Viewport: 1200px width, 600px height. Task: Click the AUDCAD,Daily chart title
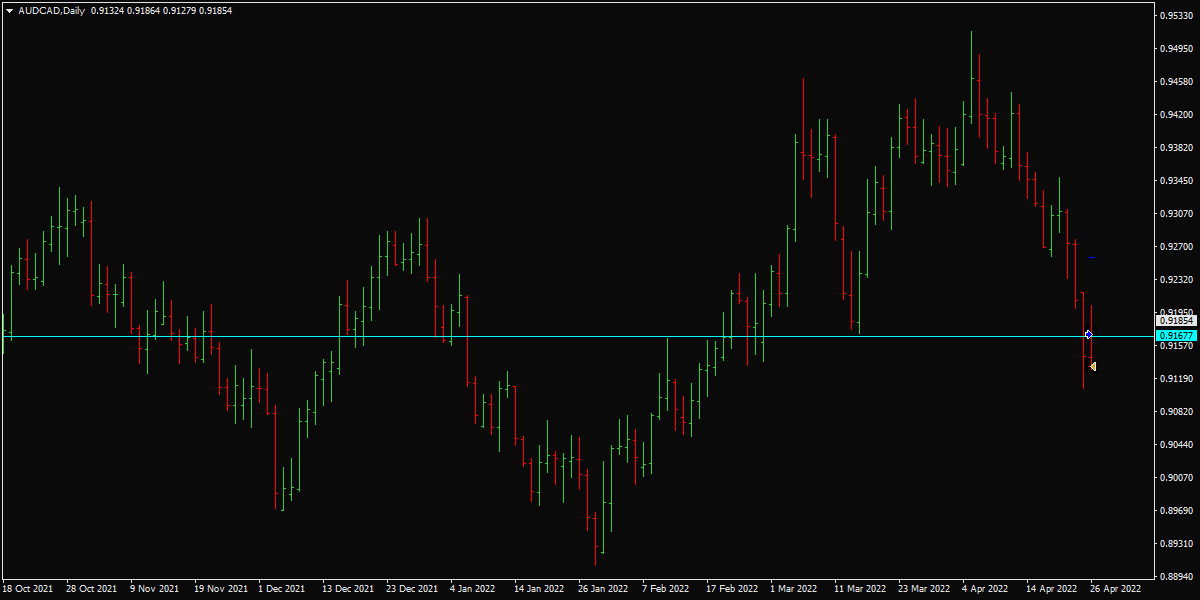coord(51,10)
